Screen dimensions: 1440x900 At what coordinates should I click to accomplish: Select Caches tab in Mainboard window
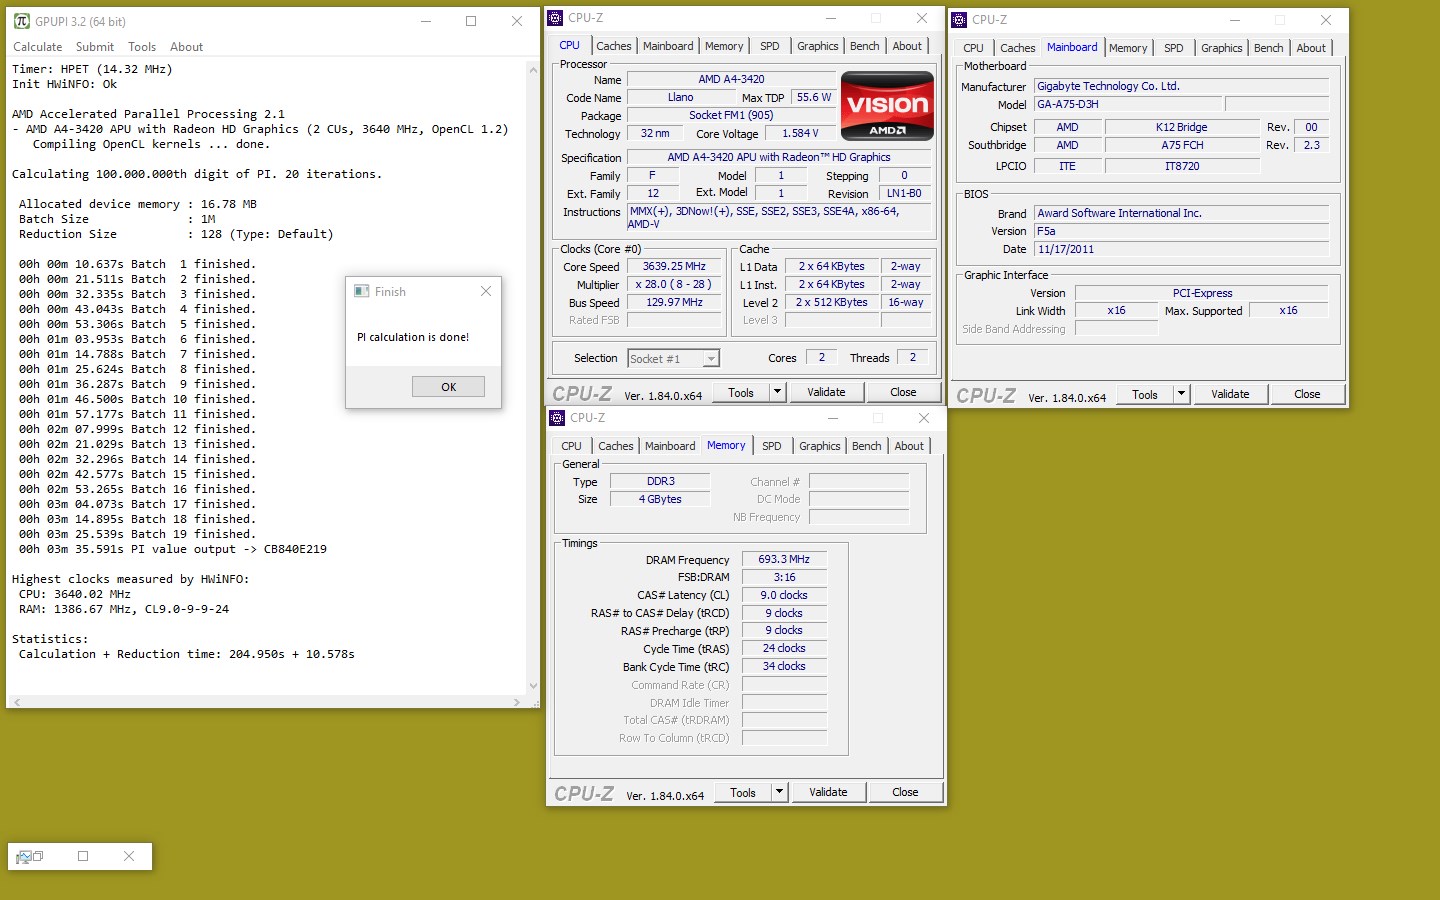(x=1018, y=48)
